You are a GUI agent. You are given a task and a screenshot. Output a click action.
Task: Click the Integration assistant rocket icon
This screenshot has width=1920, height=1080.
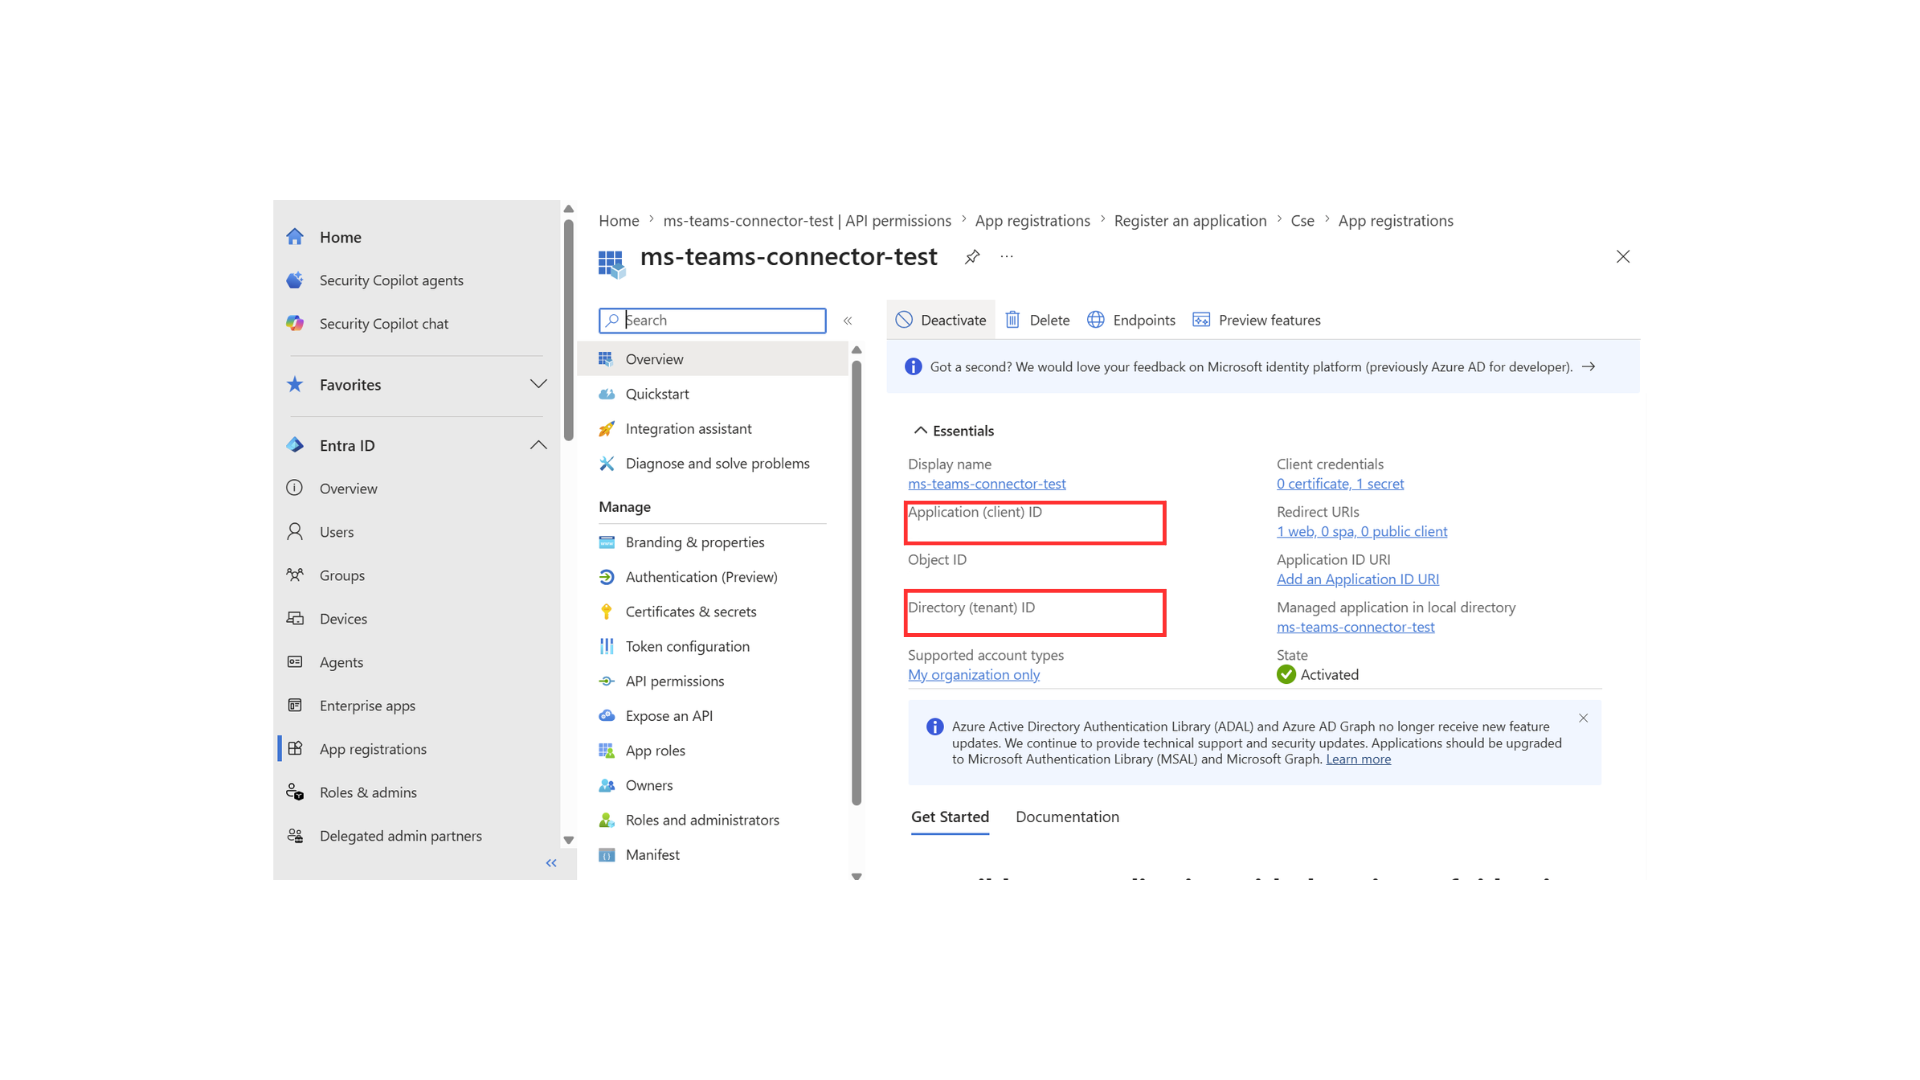coord(607,429)
